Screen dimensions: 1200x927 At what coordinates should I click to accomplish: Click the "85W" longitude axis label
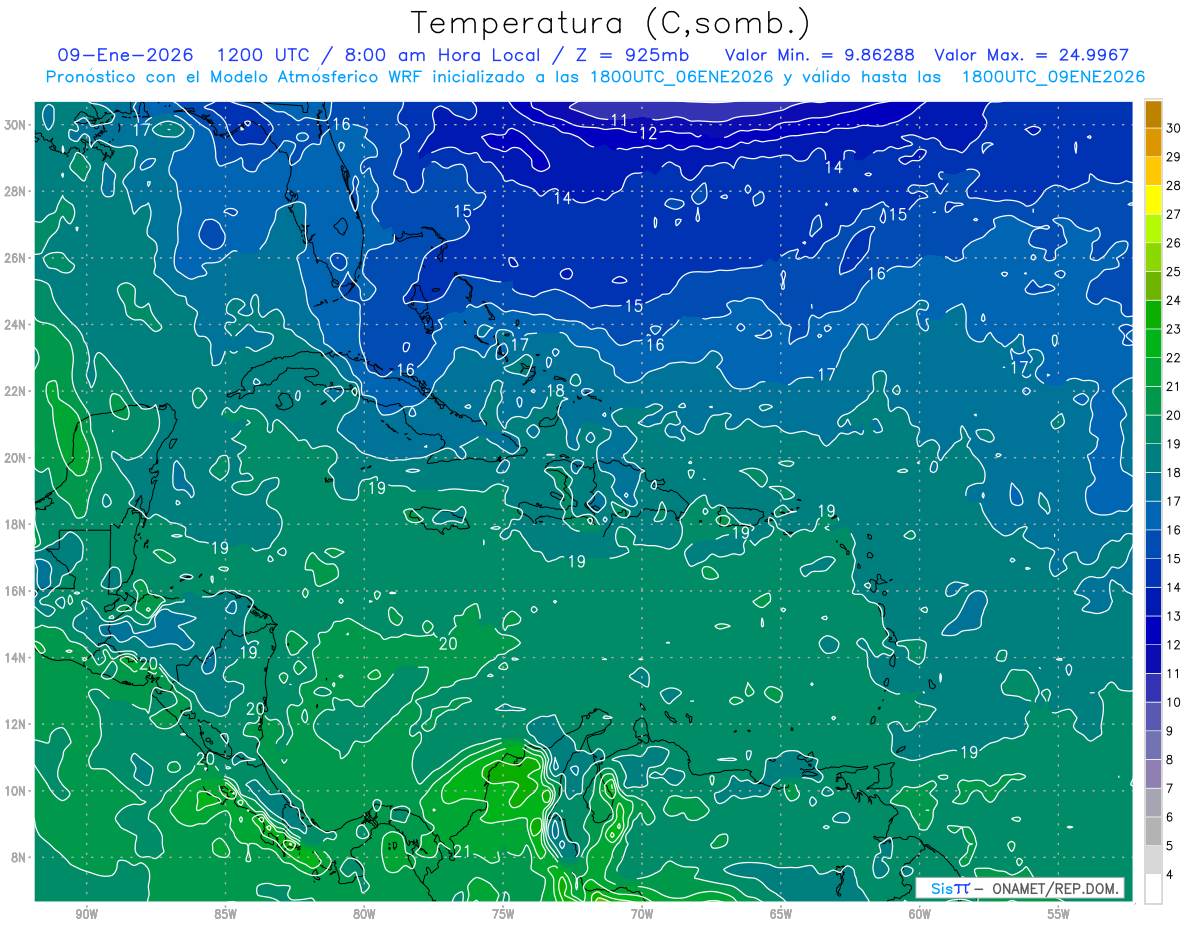[x=225, y=914]
